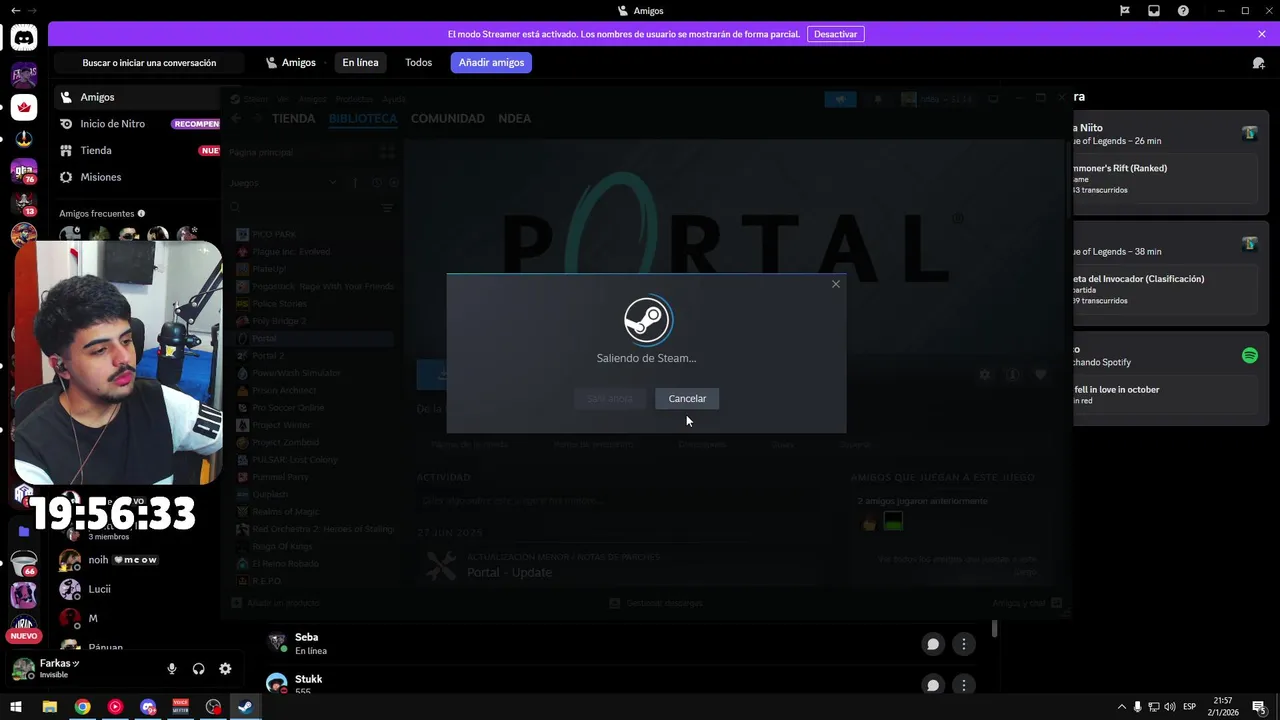The height and width of the screenshot is (720, 1280).
Task: Open Voicemeeter from taskbar
Action: click(x=180, y=707)
